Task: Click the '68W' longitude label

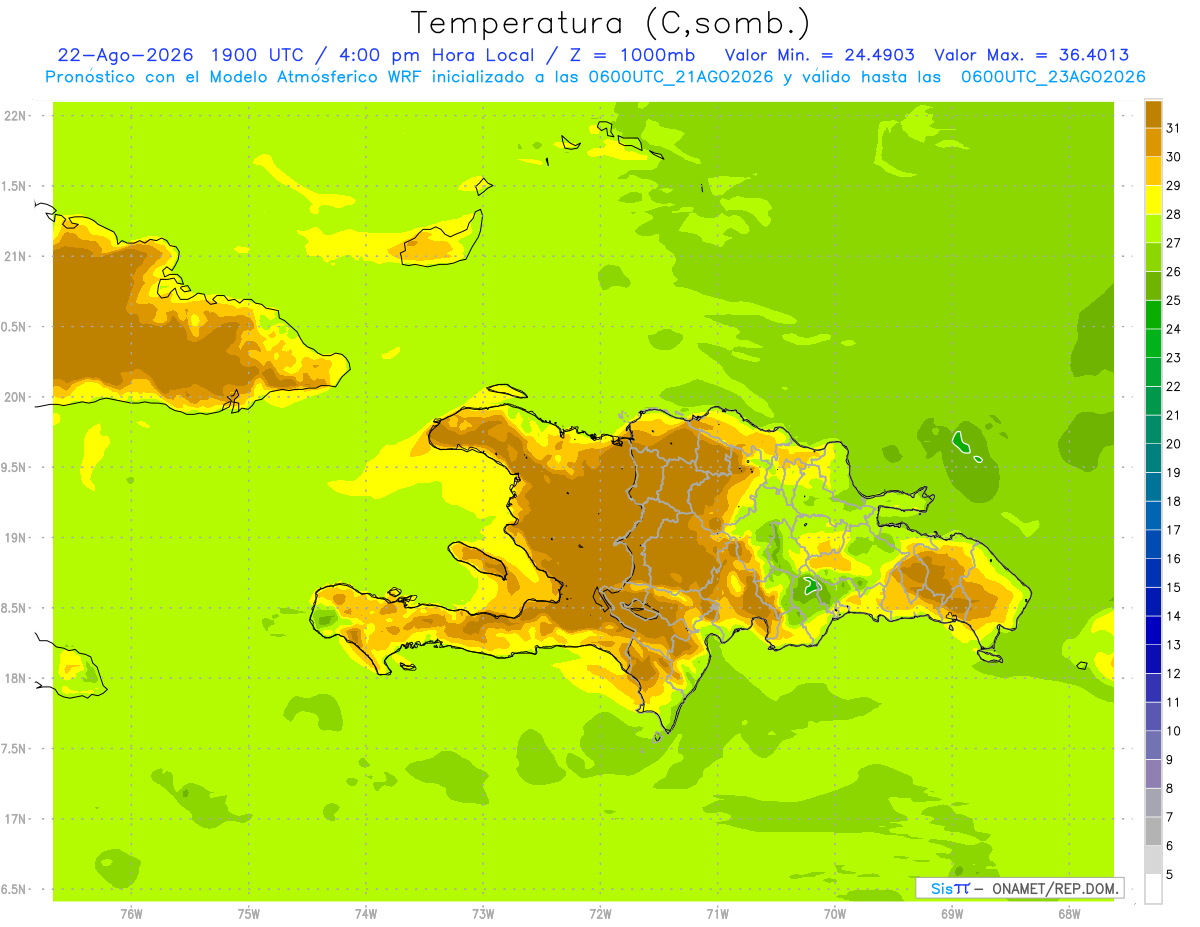Action: pos(1068,914)
